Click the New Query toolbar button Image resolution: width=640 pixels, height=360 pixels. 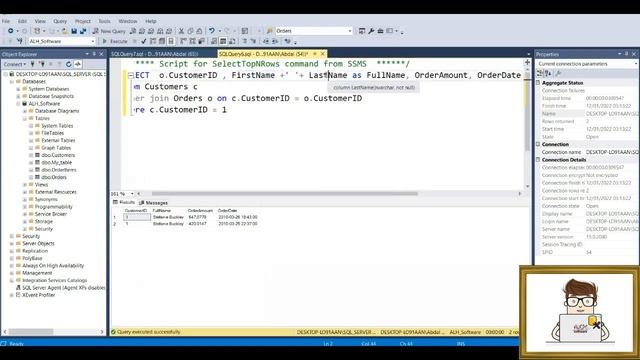[x=109, y=31]
